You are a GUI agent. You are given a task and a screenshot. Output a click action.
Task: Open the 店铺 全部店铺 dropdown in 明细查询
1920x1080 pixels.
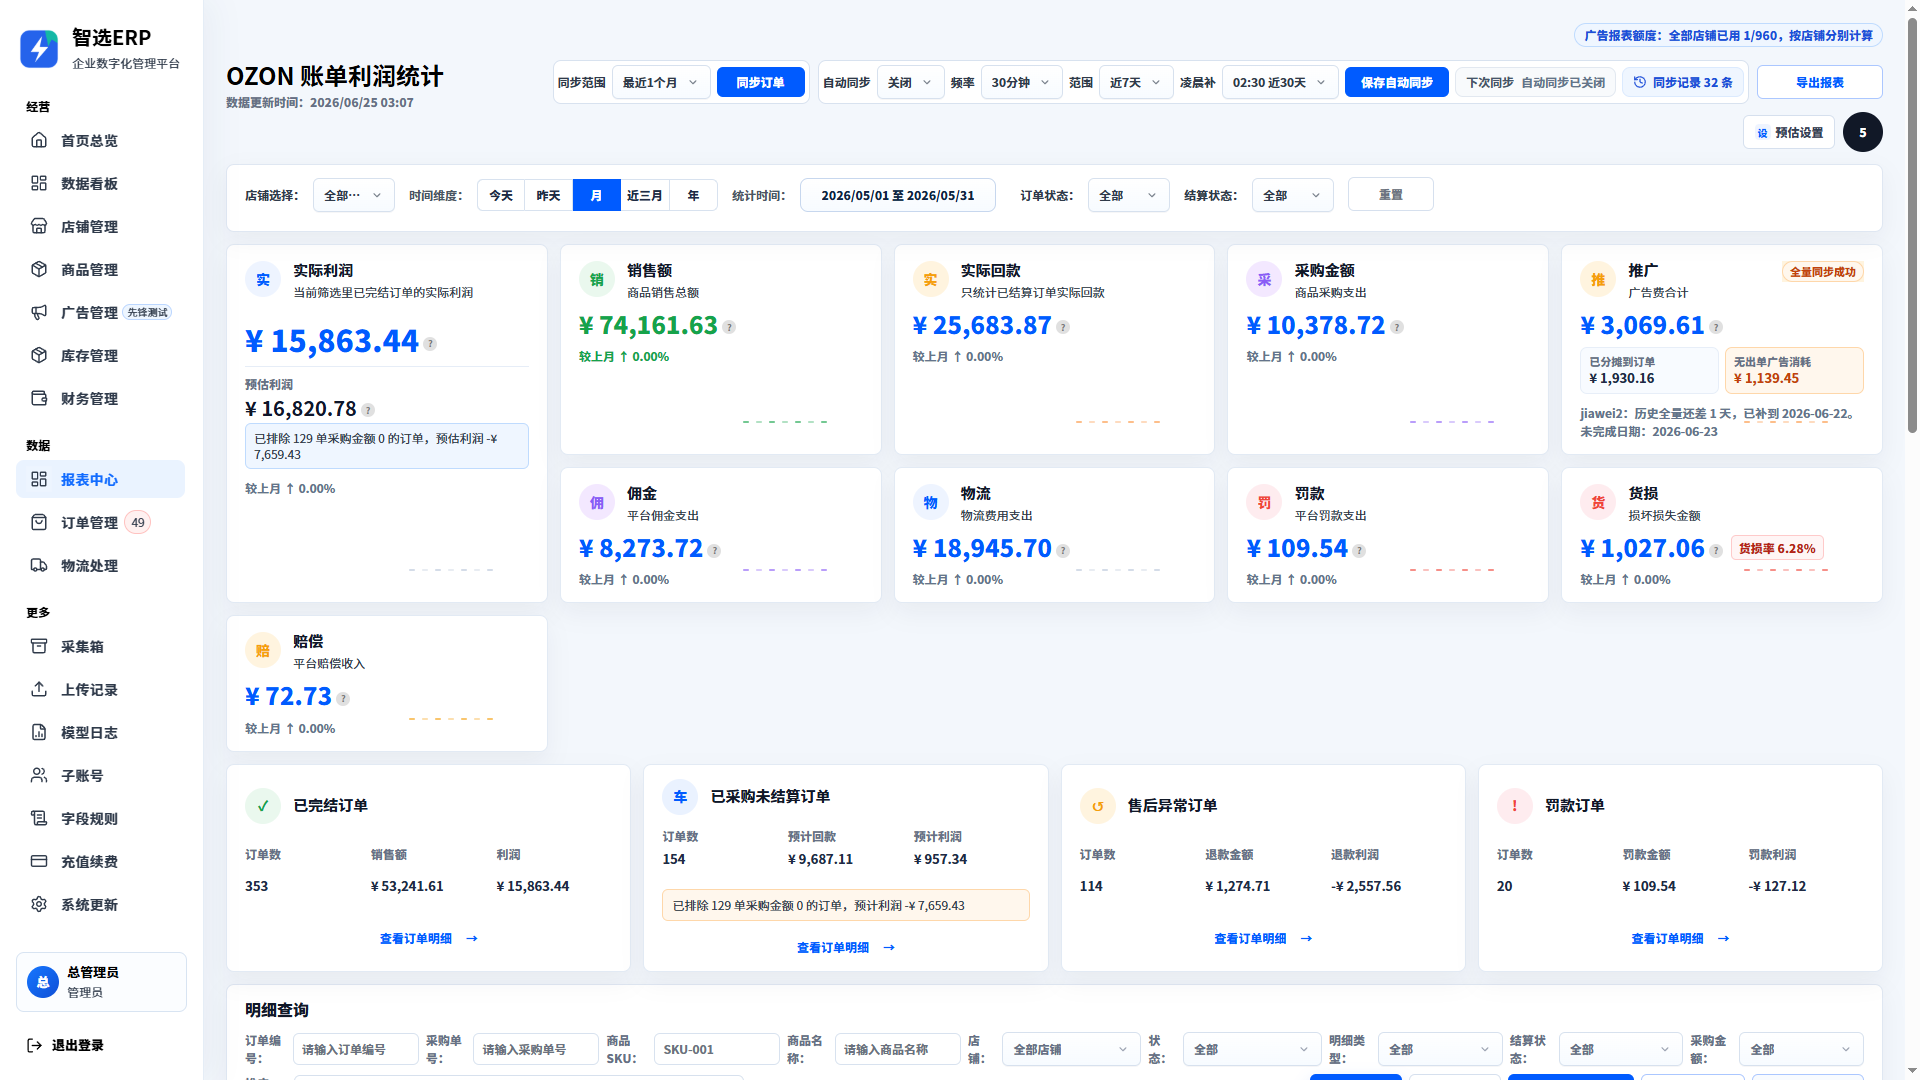[x=1071, y=1049]
